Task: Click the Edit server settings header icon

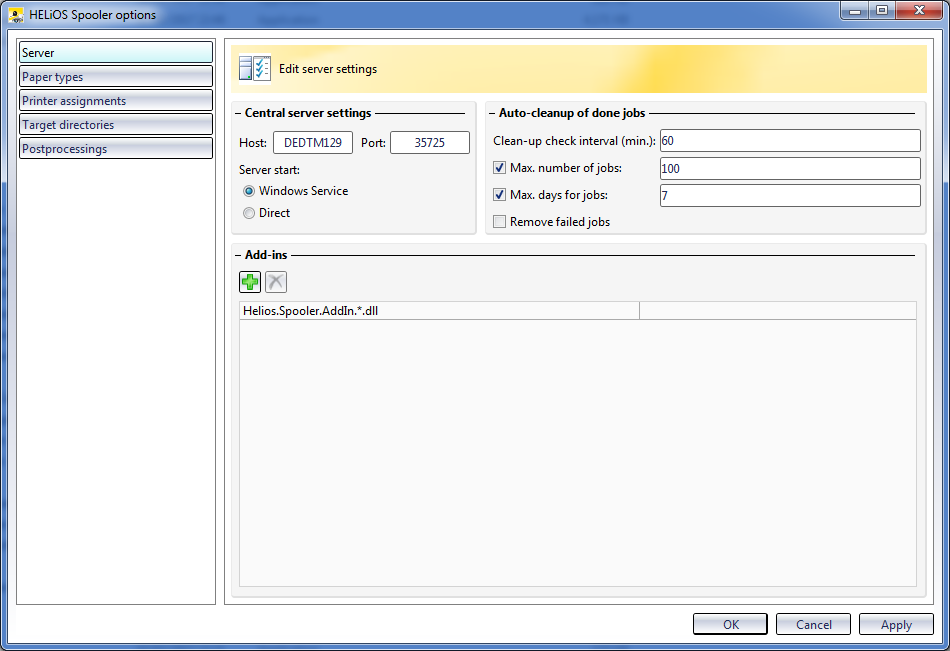Action: click(254, 68)
